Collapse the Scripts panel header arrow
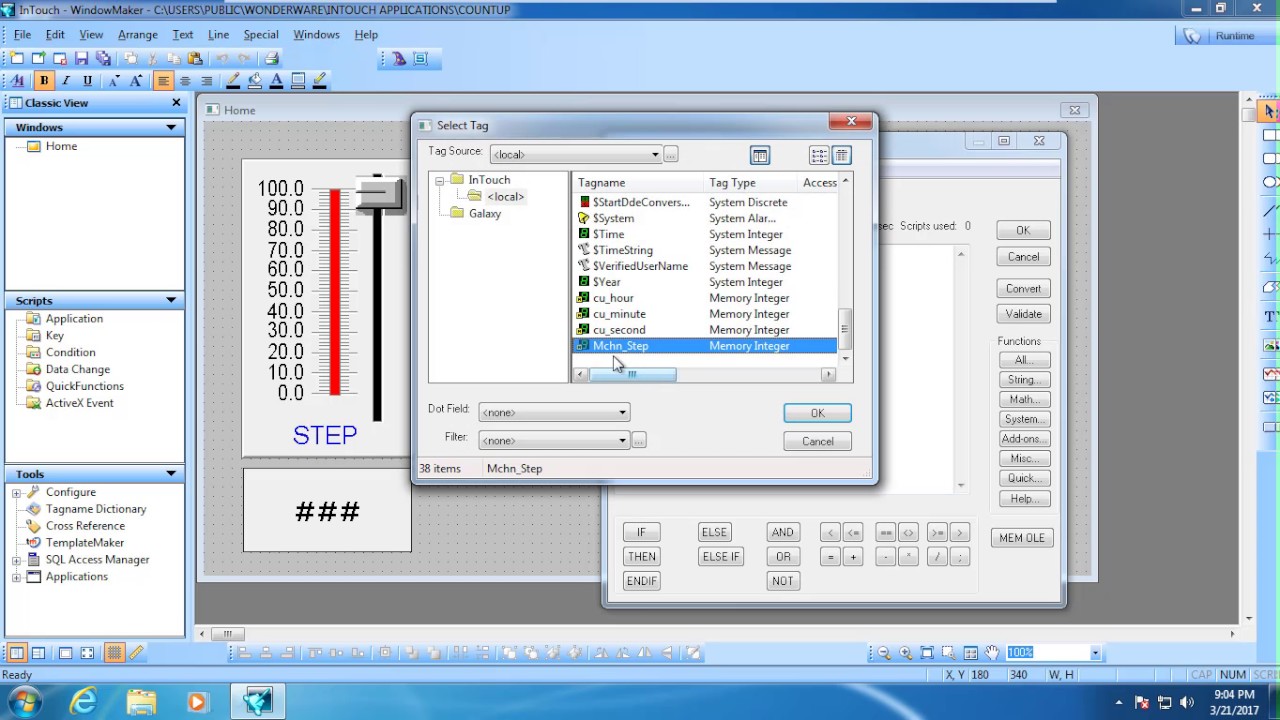 [x=171, y=301]
